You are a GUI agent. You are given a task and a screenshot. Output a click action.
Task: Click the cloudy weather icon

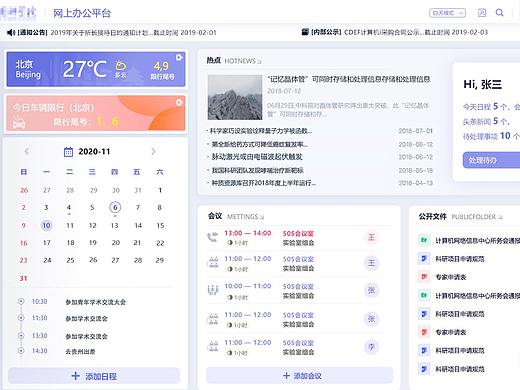(x=121, y=66)
